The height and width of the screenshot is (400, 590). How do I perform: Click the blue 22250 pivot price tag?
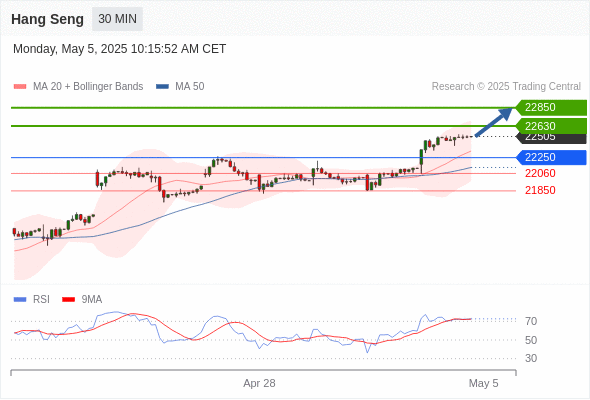click(551, 157)
